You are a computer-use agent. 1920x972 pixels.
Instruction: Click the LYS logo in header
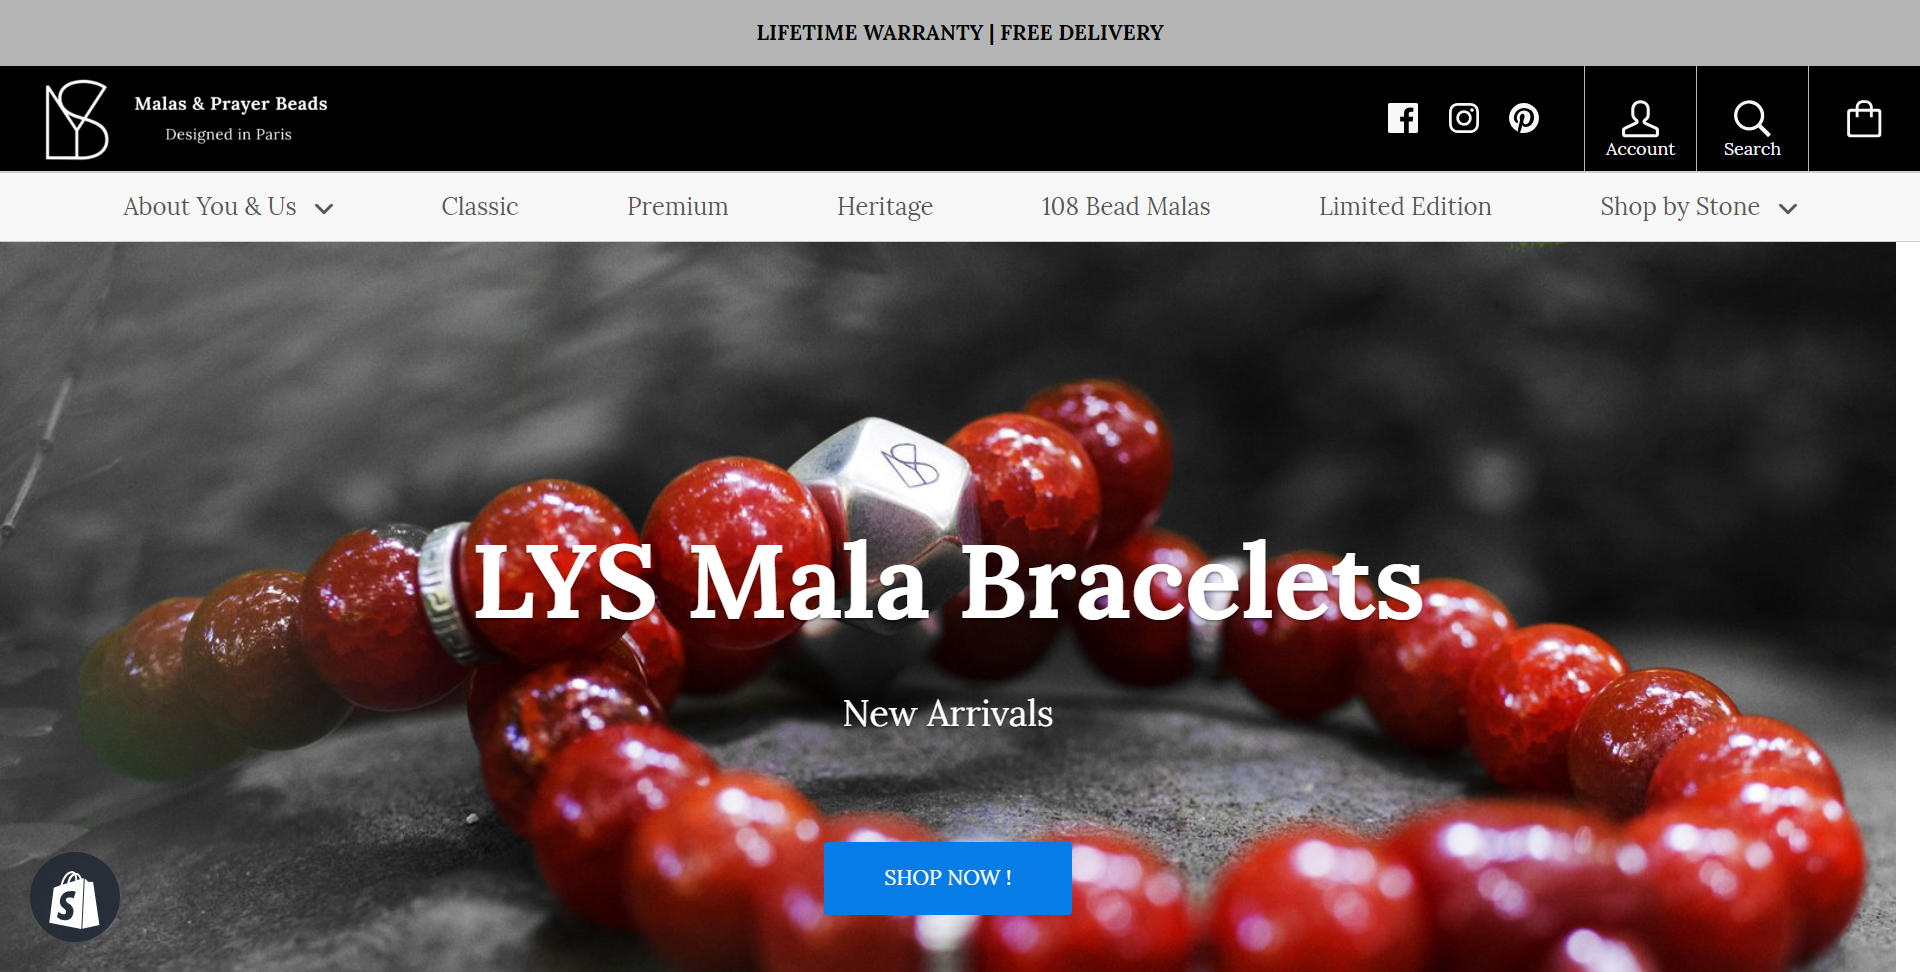[x=77, y=119]
